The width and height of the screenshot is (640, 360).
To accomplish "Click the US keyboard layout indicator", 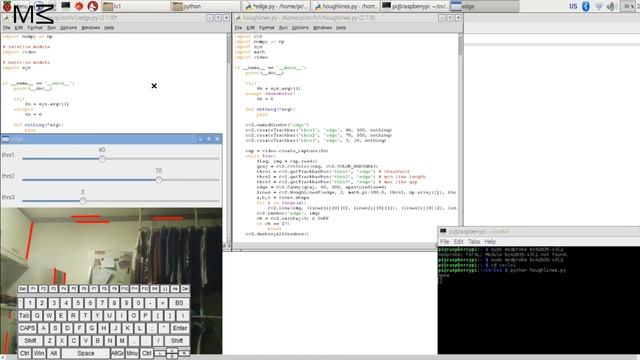I will [573, 6].
